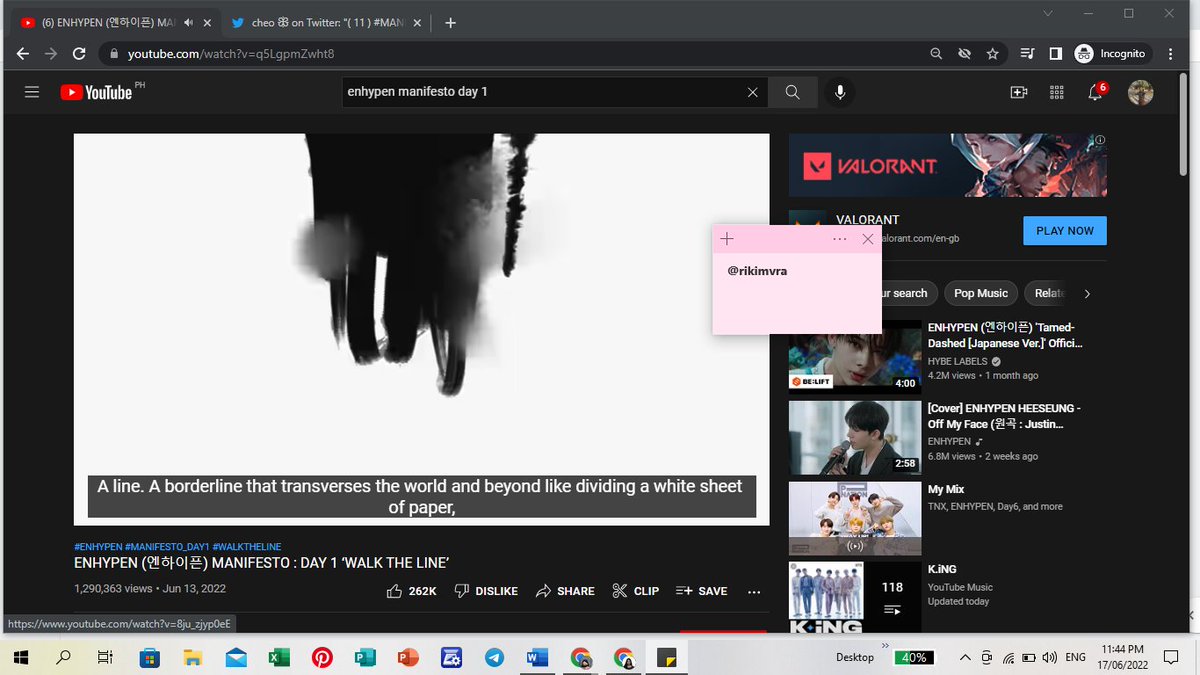This screenshot has height=675, width=1200.
Task: Create a clip with the CLIP button
Action: [636, 591]
